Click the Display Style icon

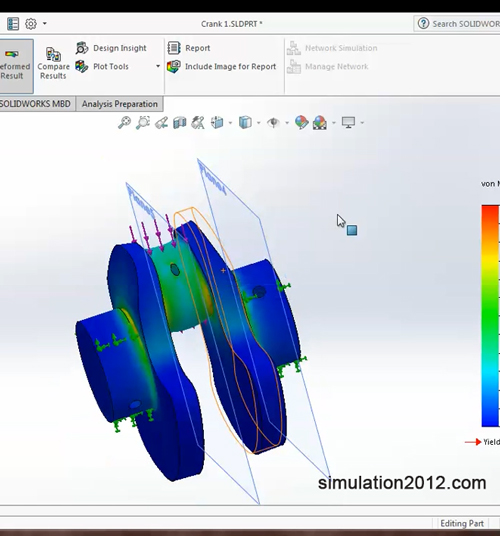point(245,122)
